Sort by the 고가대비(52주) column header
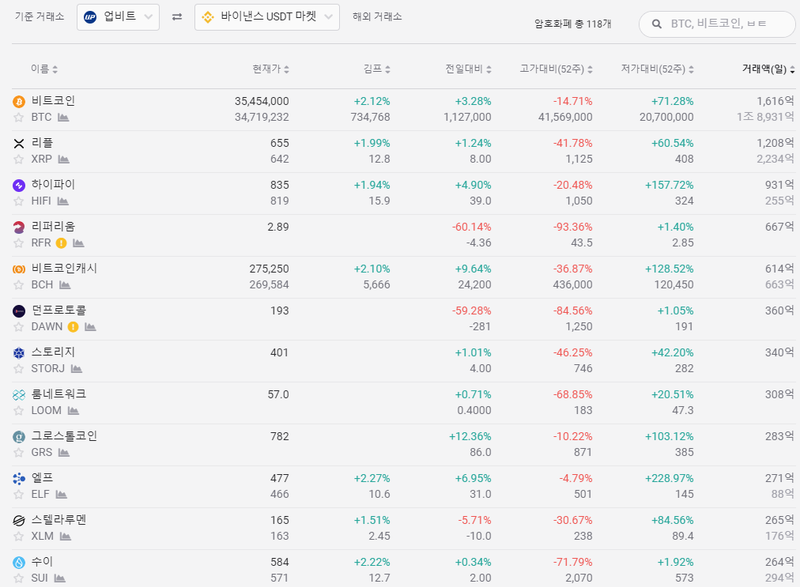Screen dimensions: 800x587 (556, 69)
